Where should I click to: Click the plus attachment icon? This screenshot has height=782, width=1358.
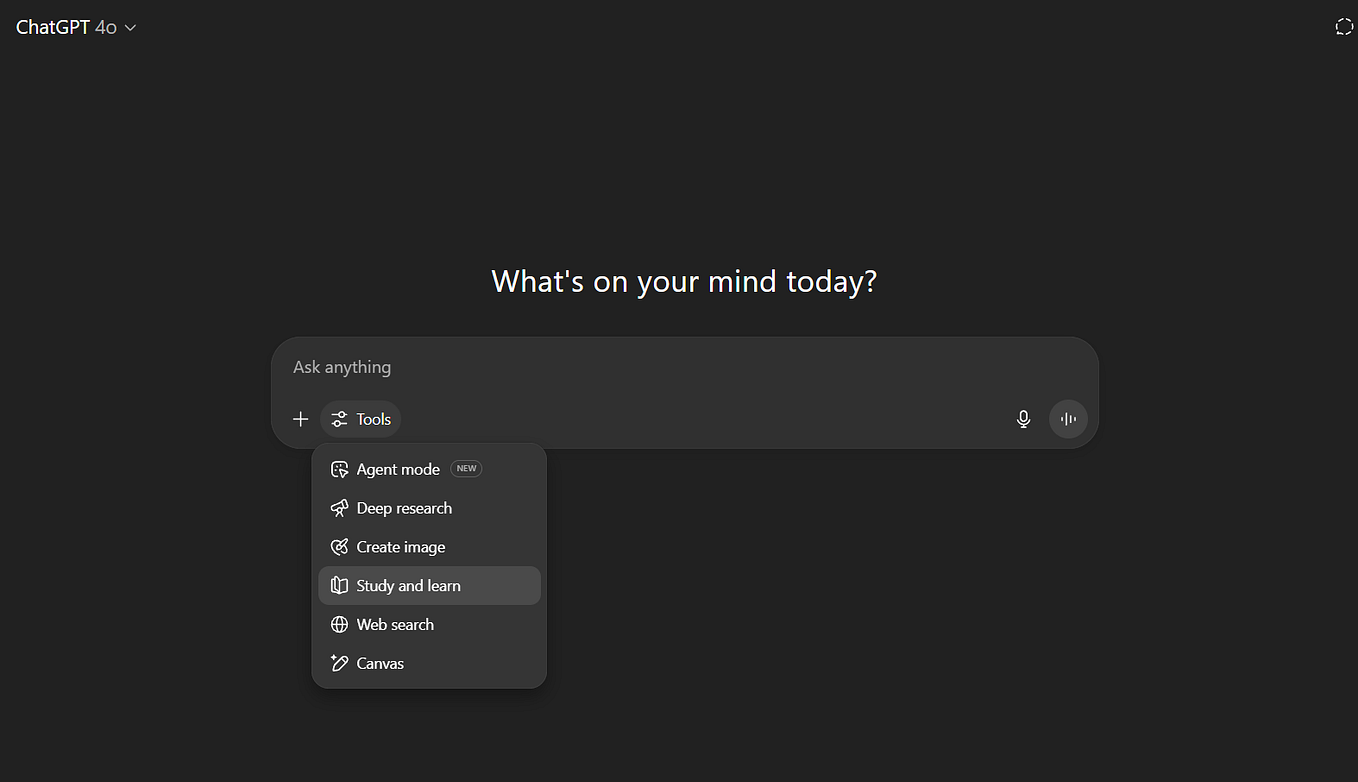coord(300,419)
